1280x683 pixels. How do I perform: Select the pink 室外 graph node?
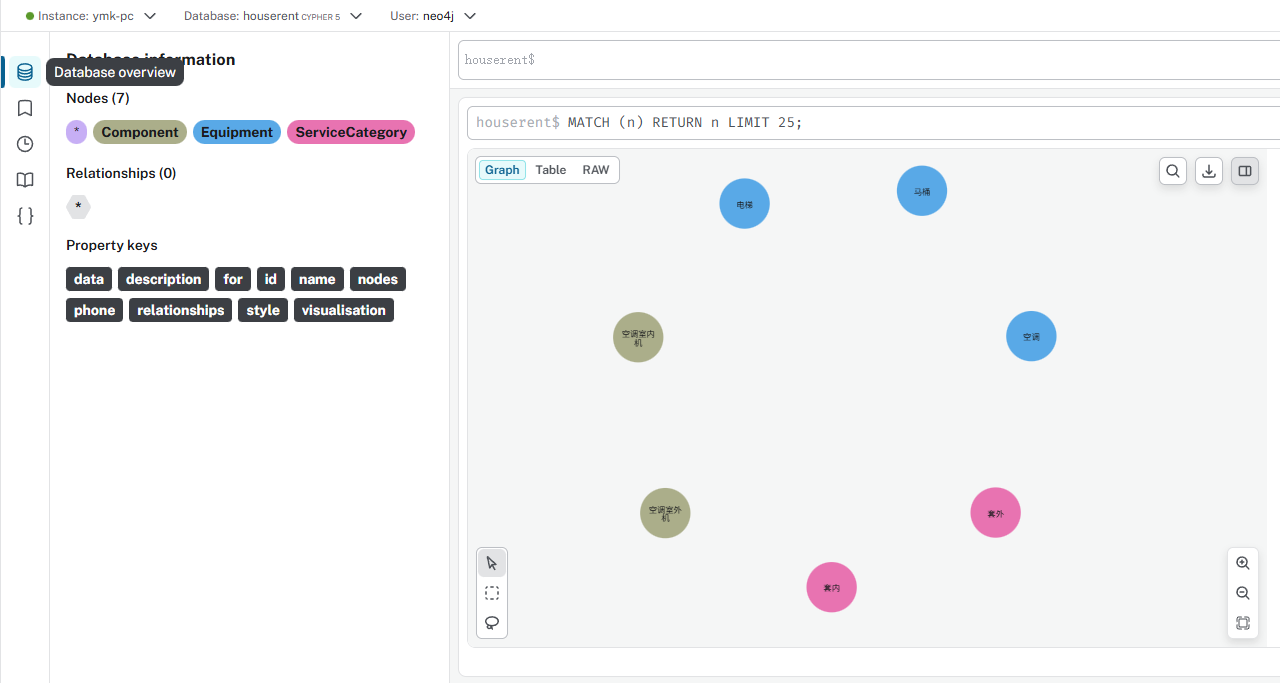(995, 513)
